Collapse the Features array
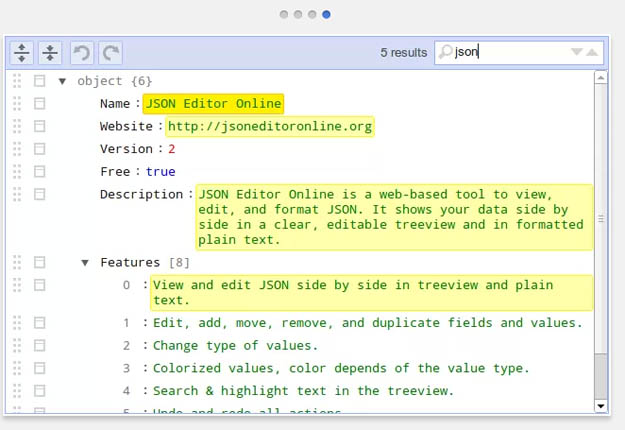The height and width of the screenshot is (430, 625). [x=85, y=263]
